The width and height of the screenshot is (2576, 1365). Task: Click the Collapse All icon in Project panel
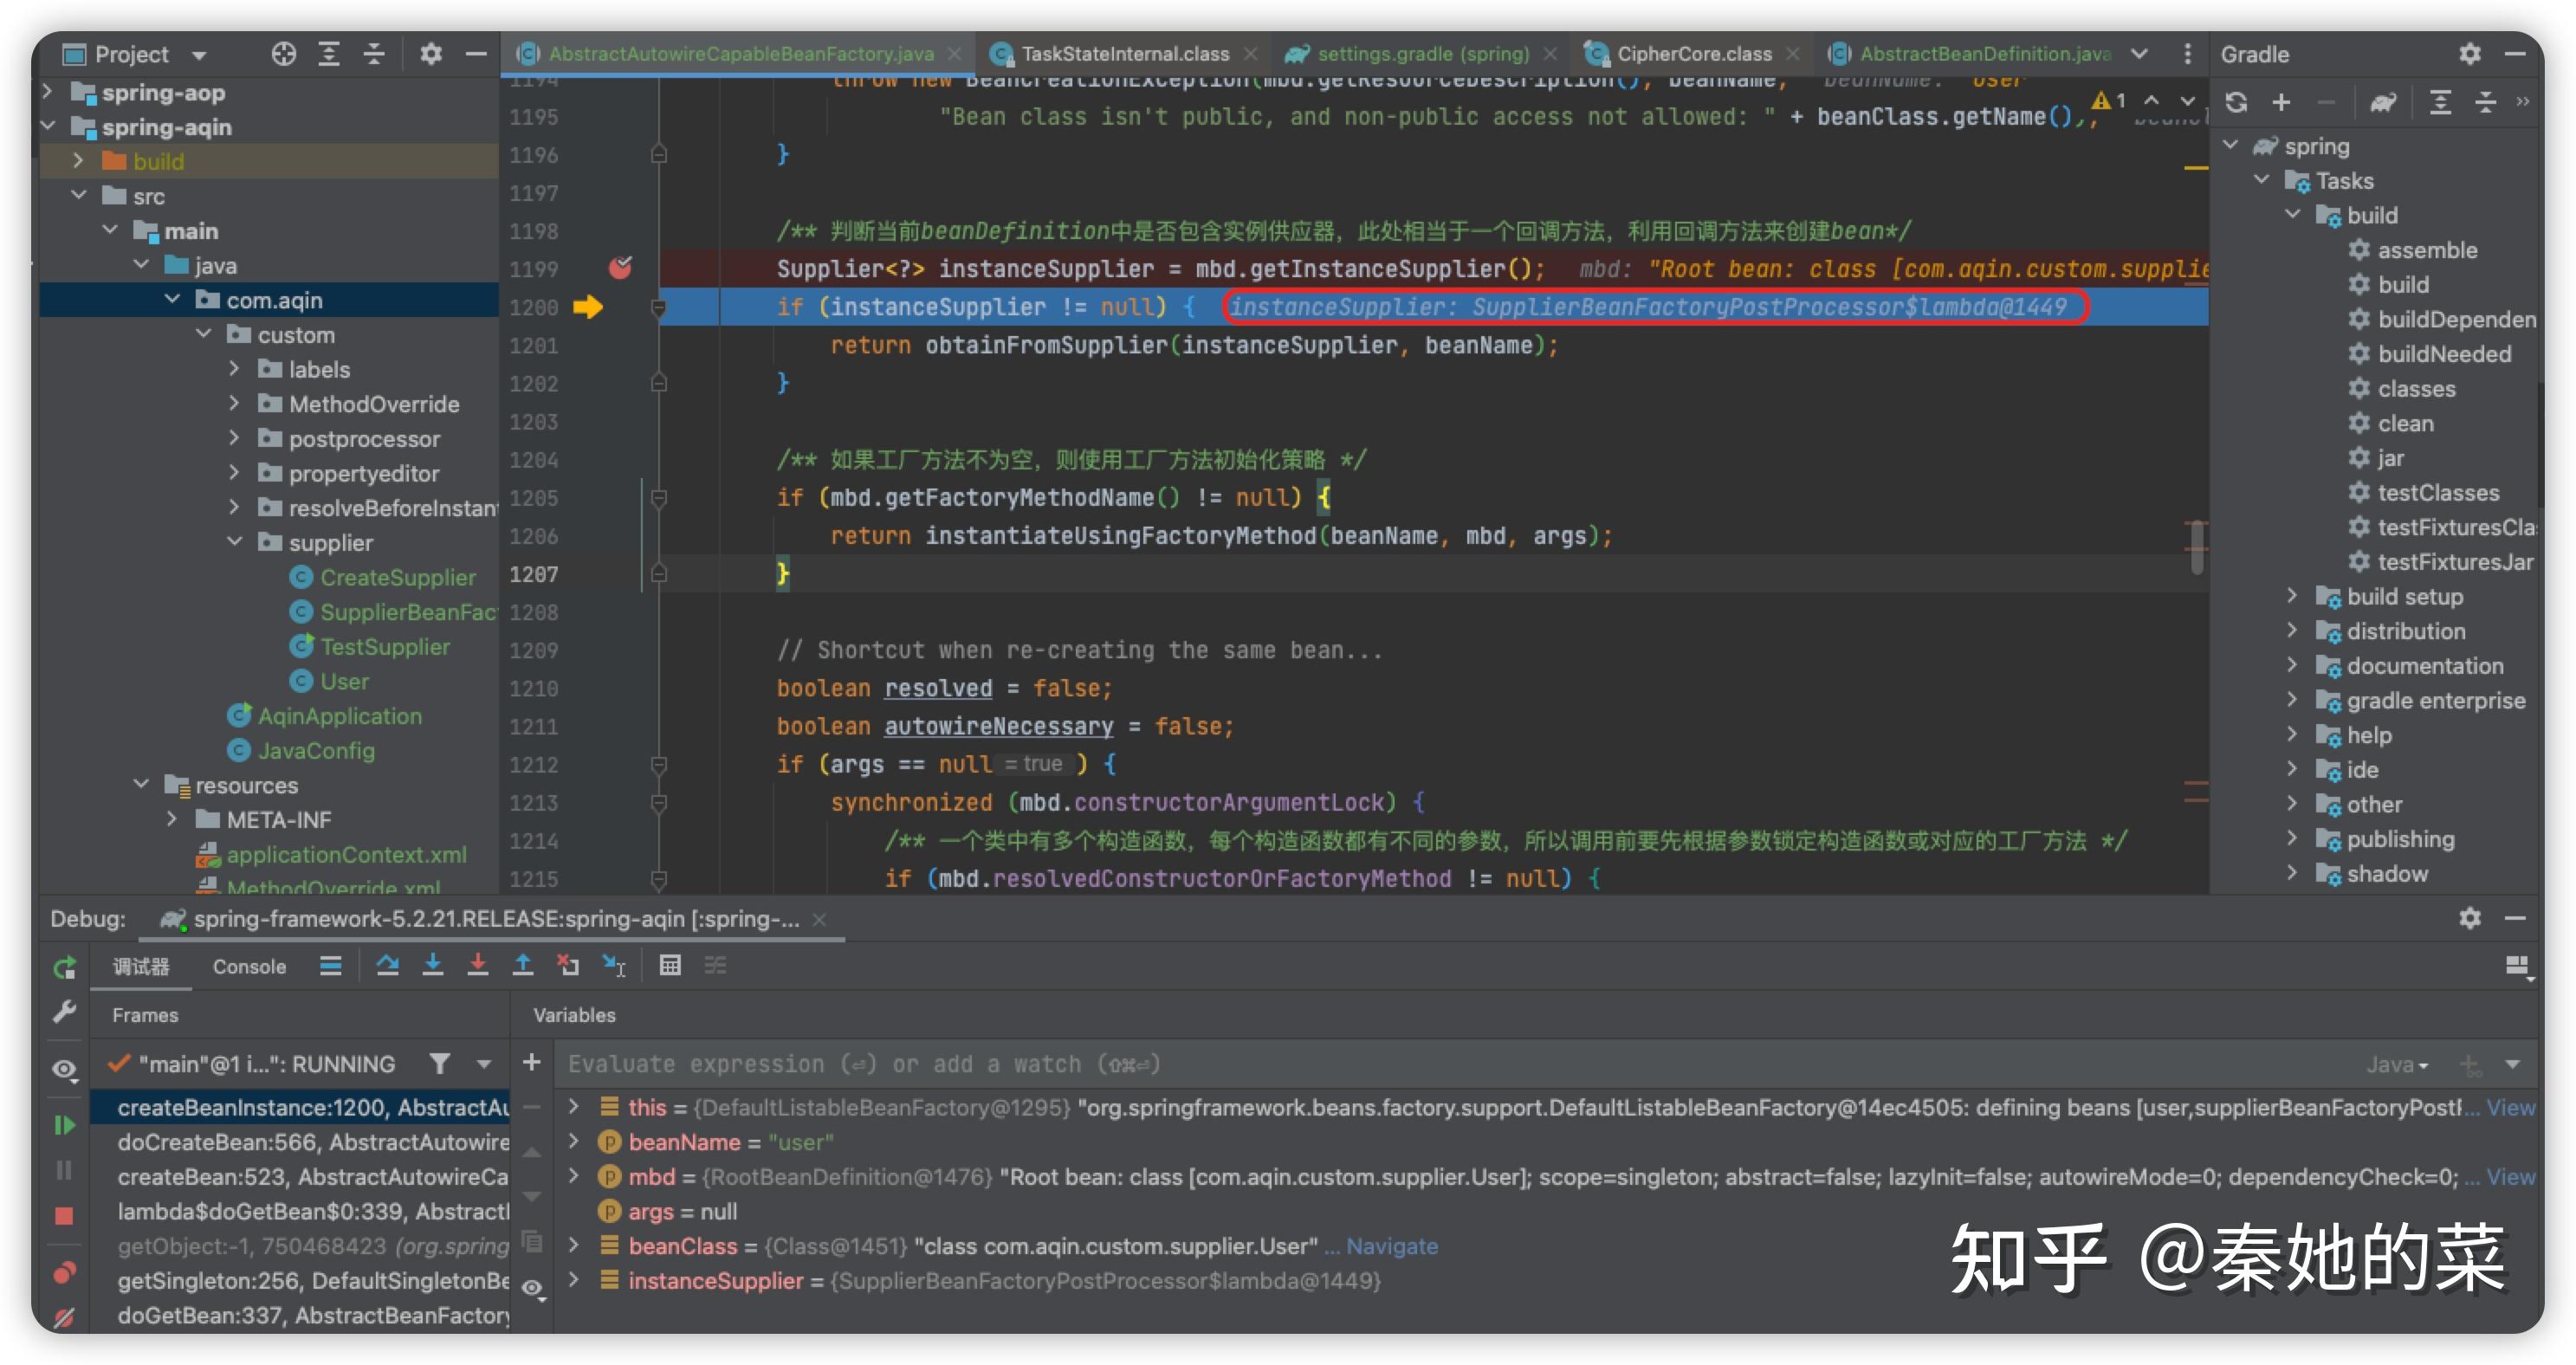pyautogui.click(x=374, y=54)
